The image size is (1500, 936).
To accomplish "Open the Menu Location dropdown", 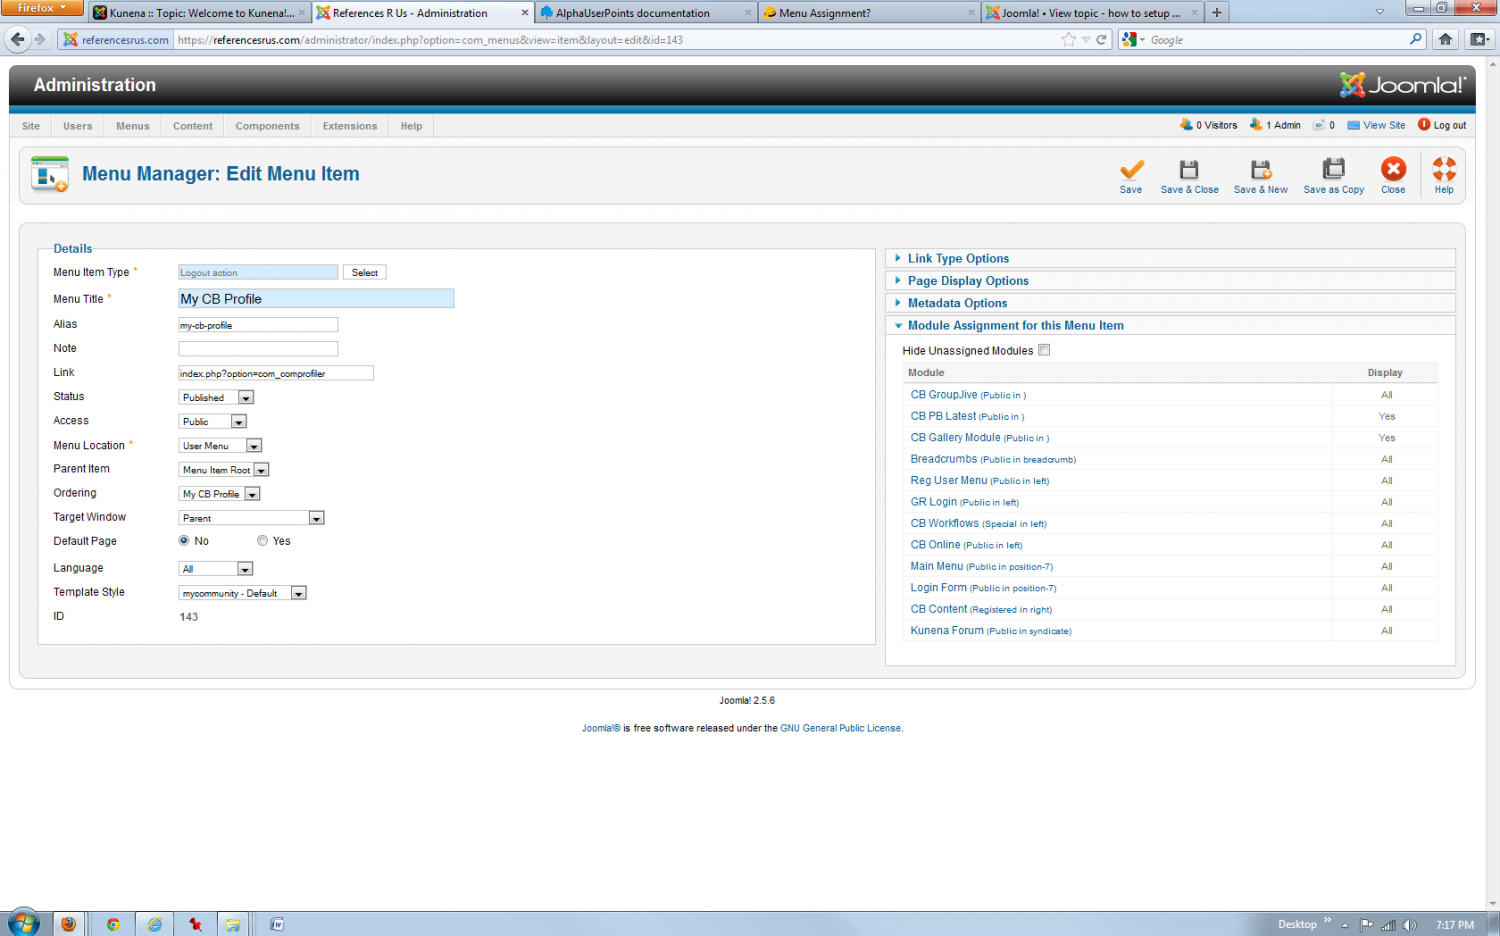I will click(220, 446).
